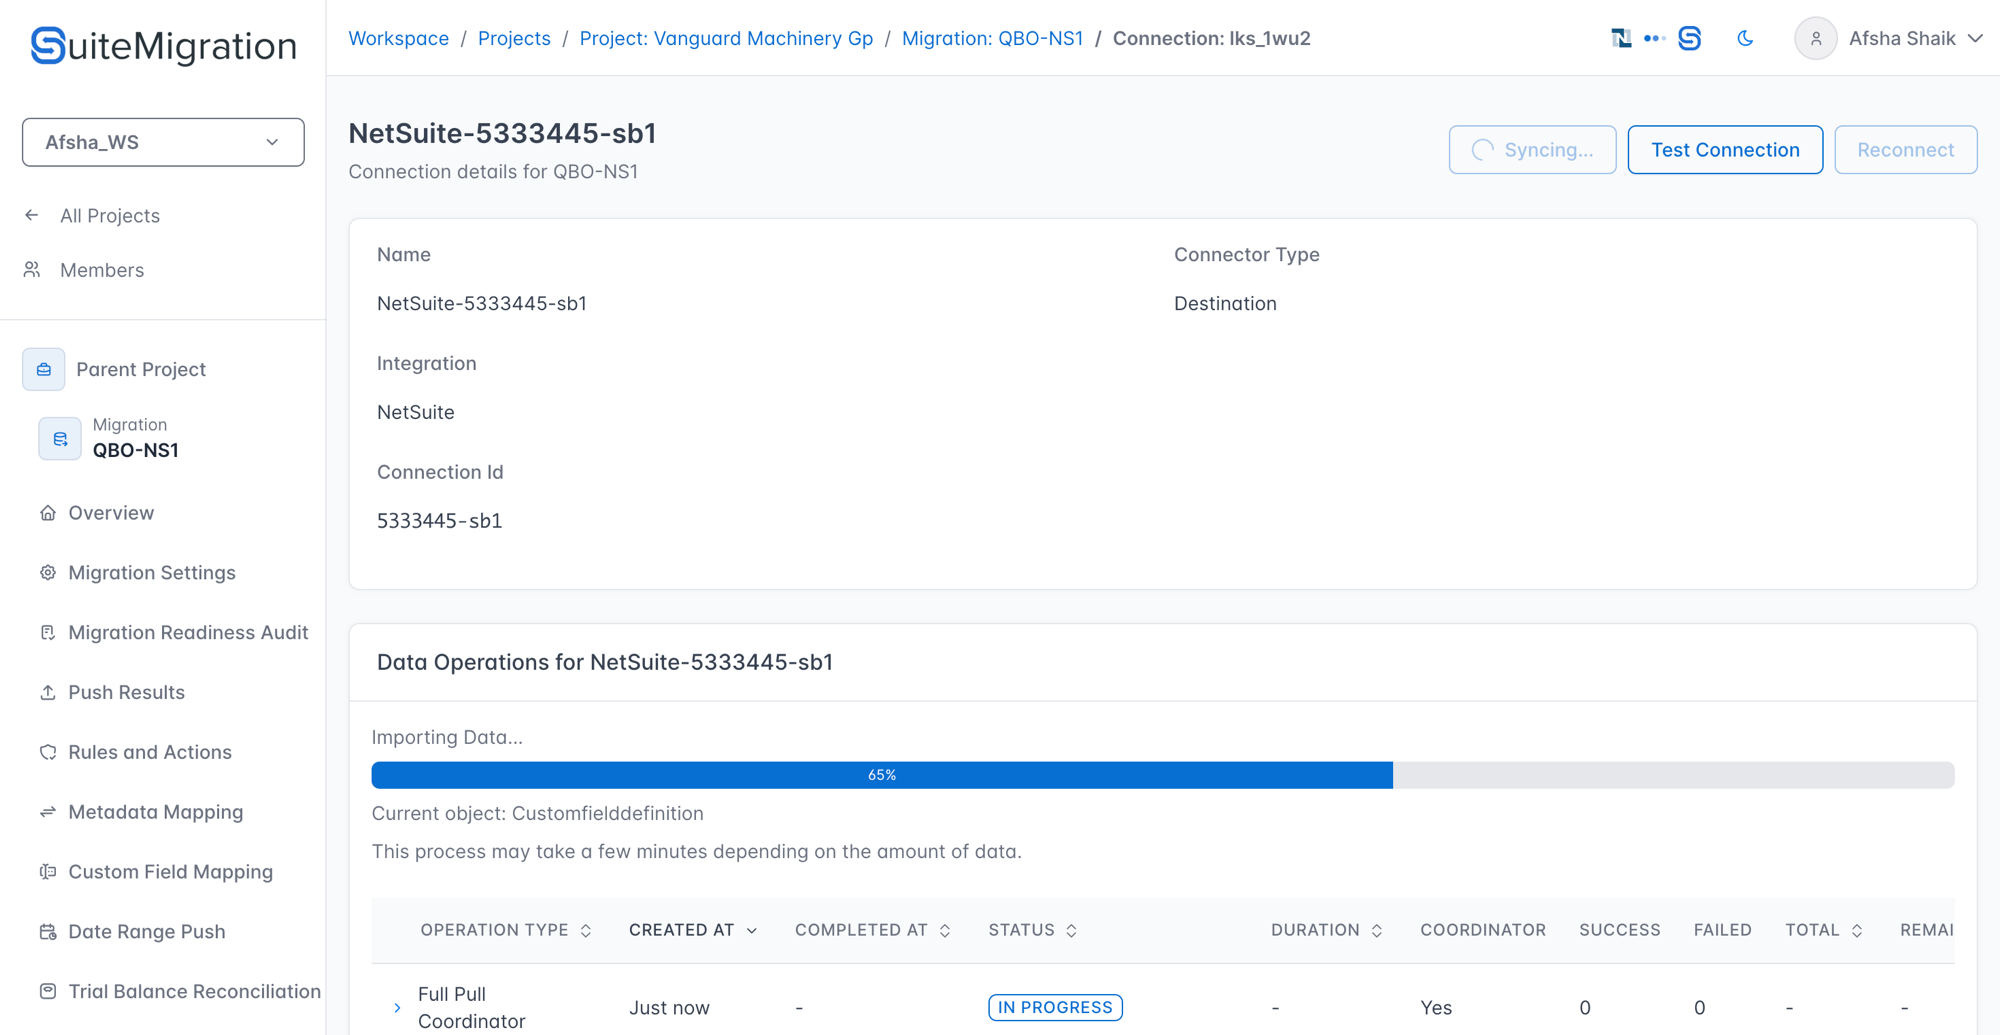This screenshot has height=1035, width=2000.
Task: Open Metadata Mapping in sidebar
Action: (x=155, y=812)
